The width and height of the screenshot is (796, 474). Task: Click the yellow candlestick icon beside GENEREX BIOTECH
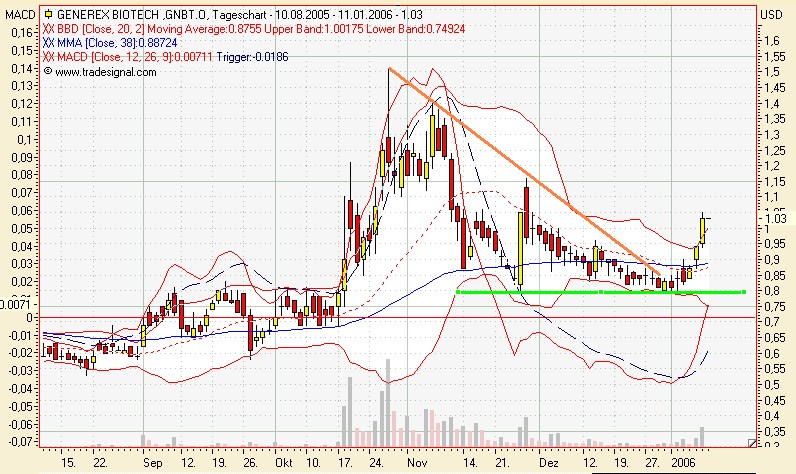48,14
